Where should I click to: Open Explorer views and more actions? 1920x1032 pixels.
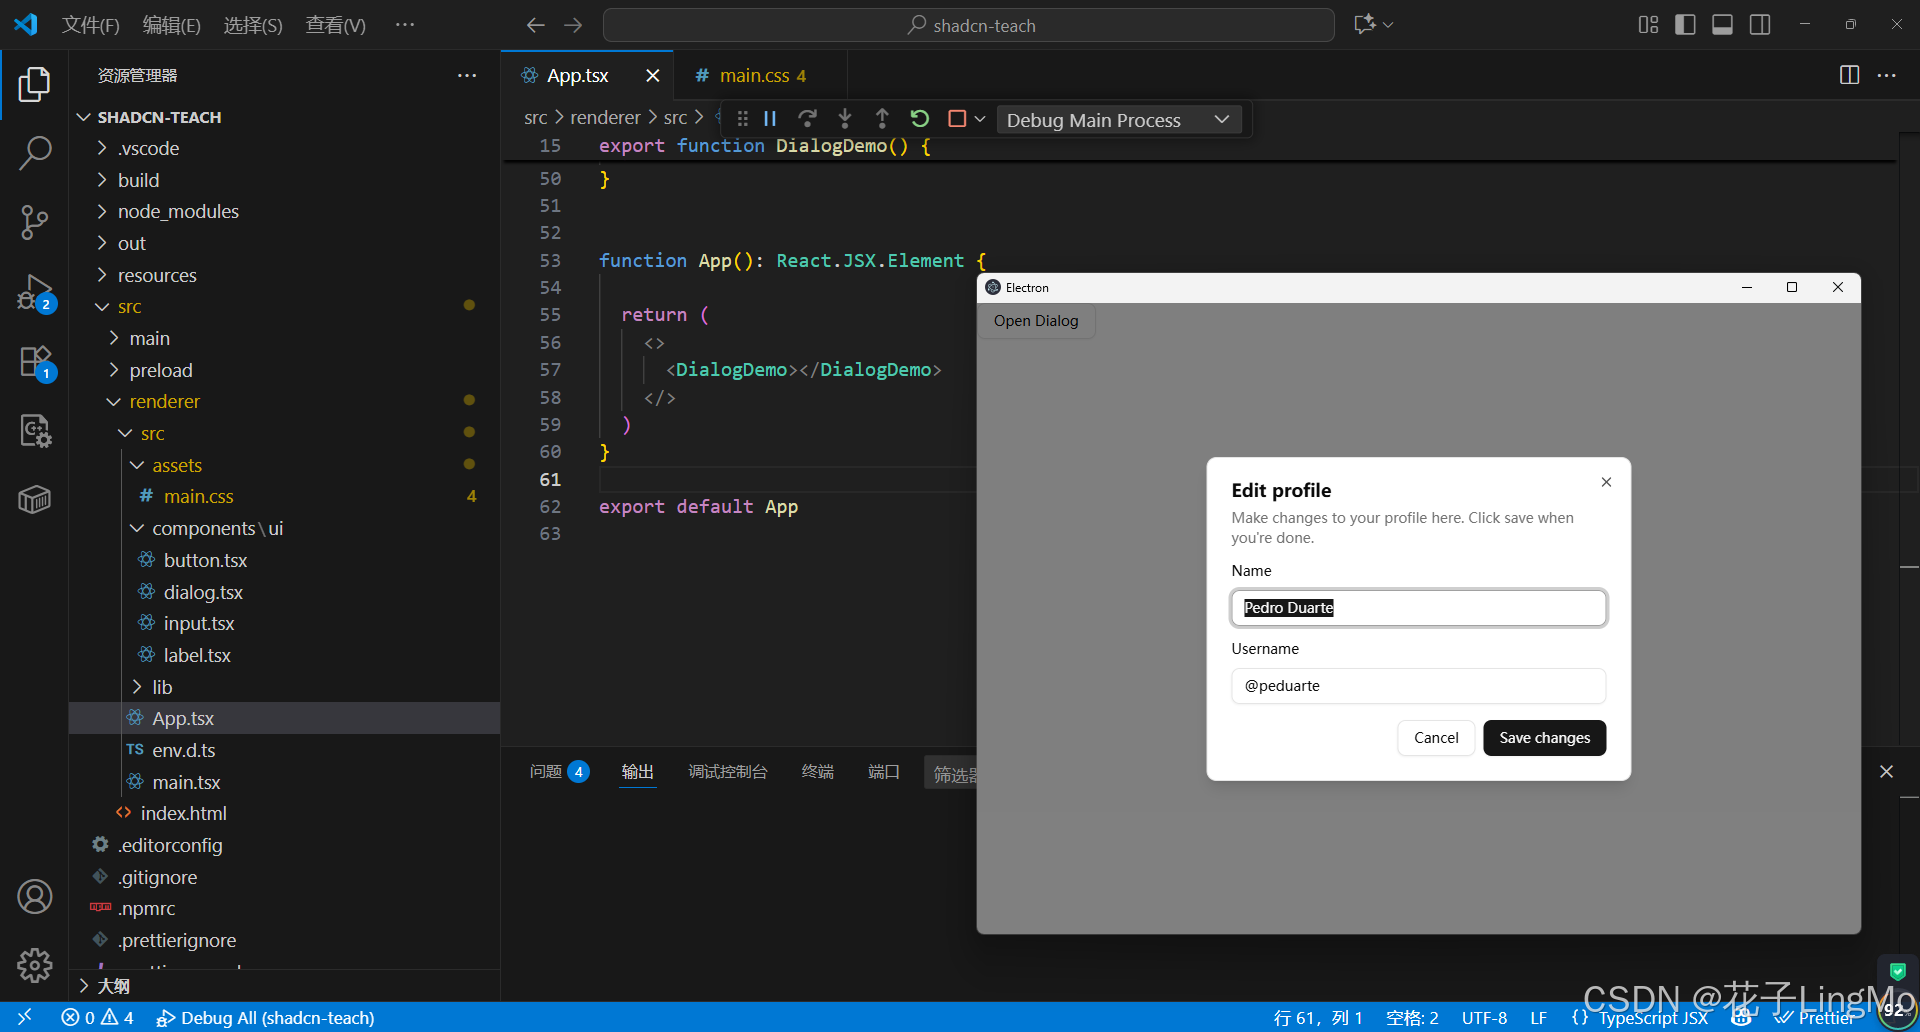point(467,75)
